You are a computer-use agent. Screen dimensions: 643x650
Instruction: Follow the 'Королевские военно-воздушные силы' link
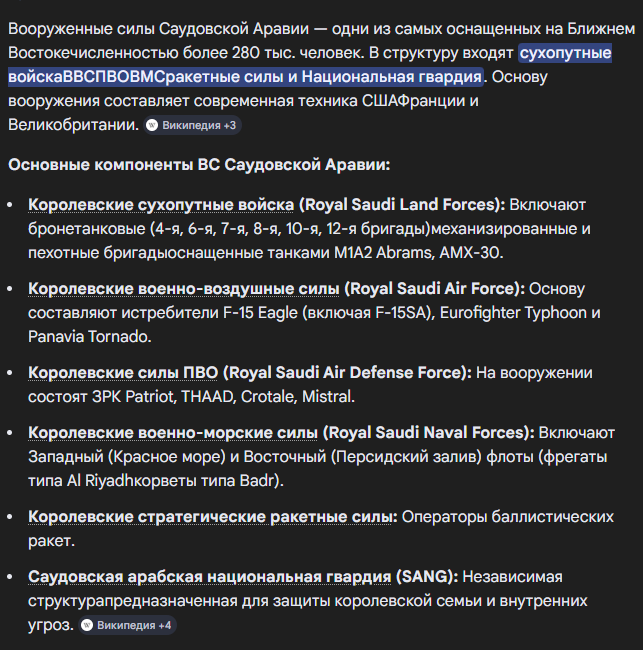point(183,288)
